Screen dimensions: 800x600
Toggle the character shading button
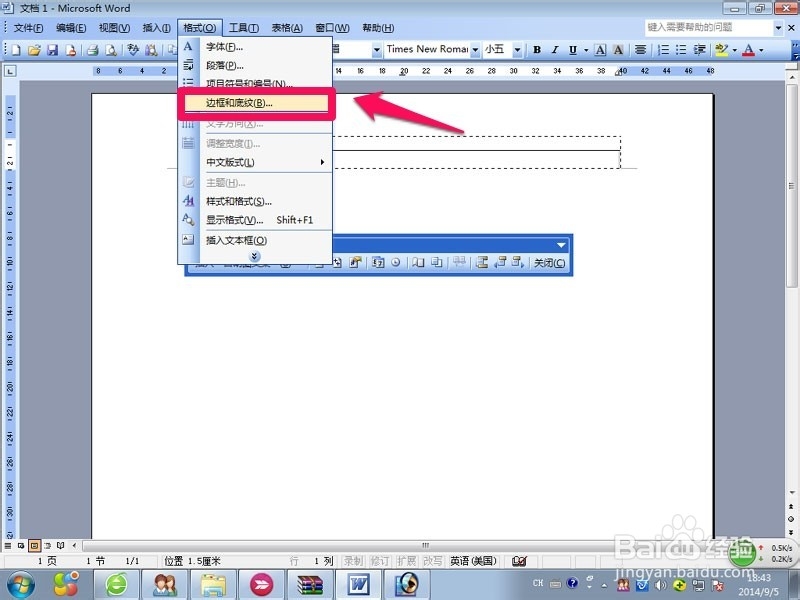point(618,49)
